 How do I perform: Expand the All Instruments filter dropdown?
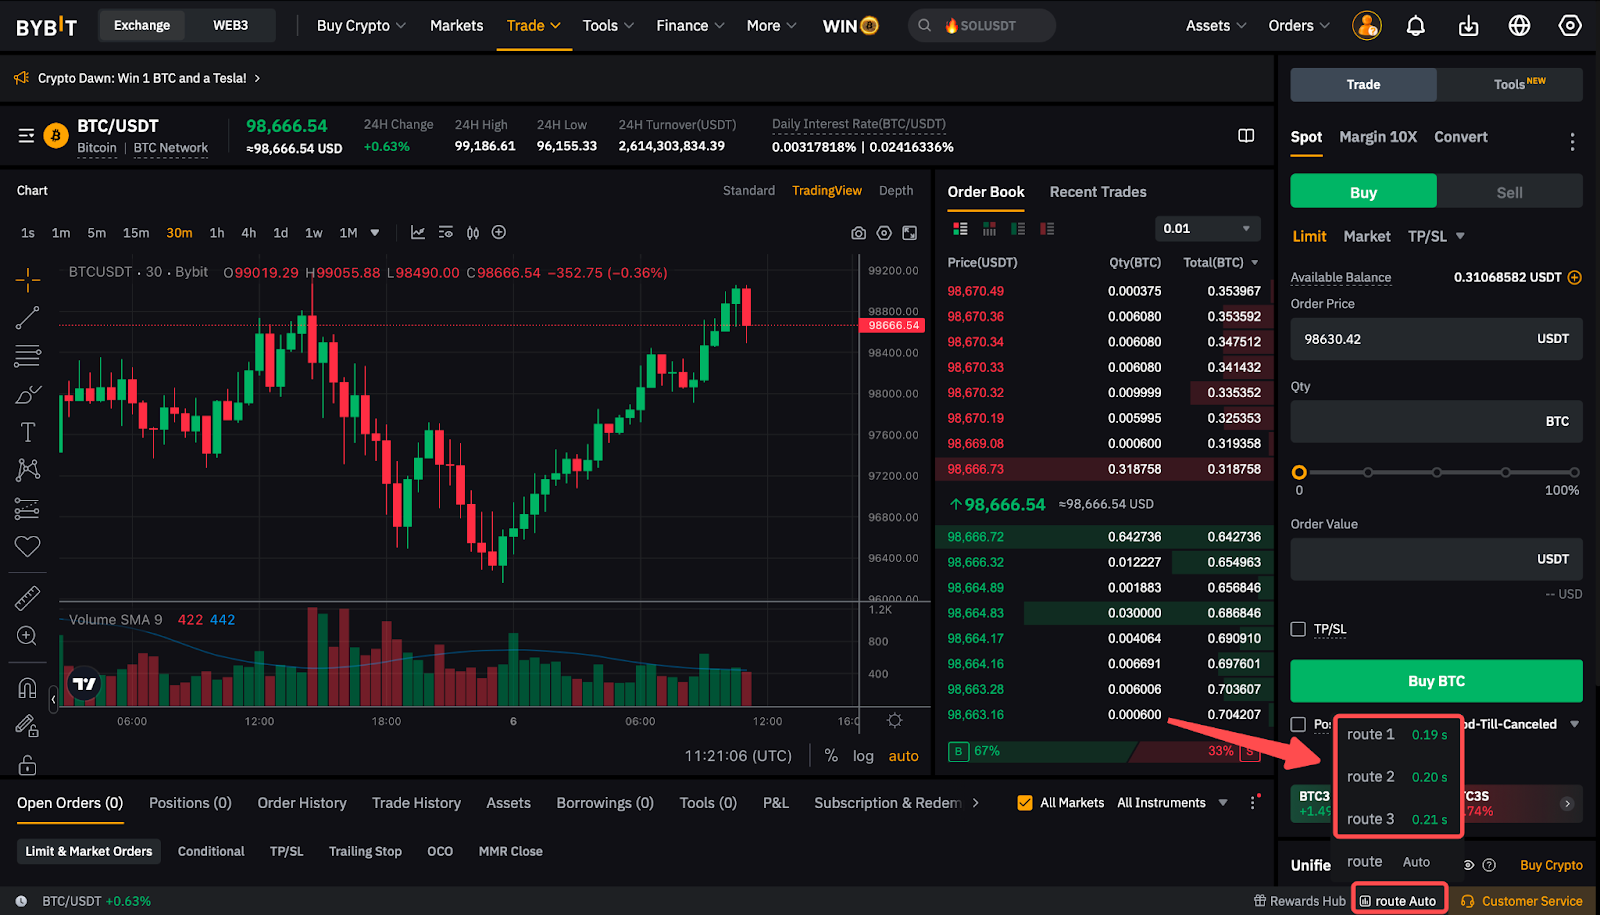click(x=1171, y=803)
